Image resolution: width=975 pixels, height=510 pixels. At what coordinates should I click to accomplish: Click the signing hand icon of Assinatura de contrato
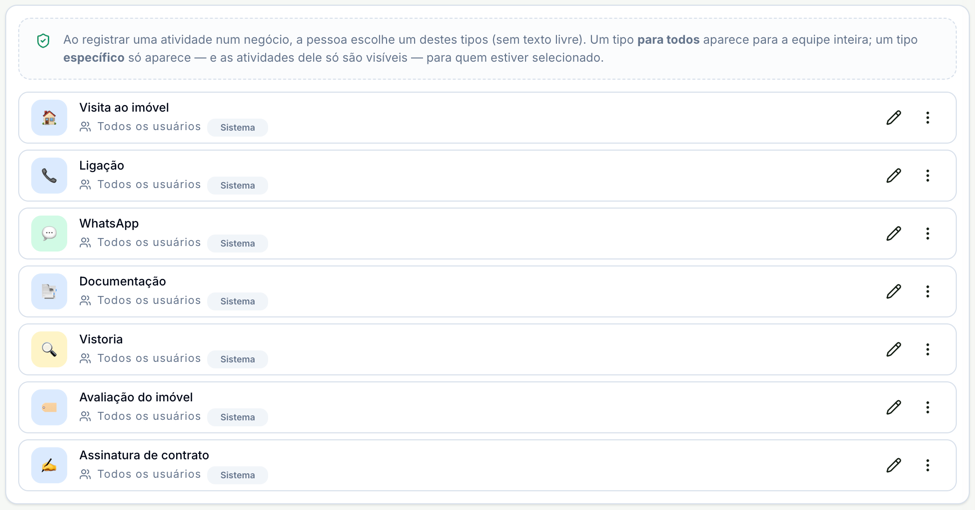point(49,465)
